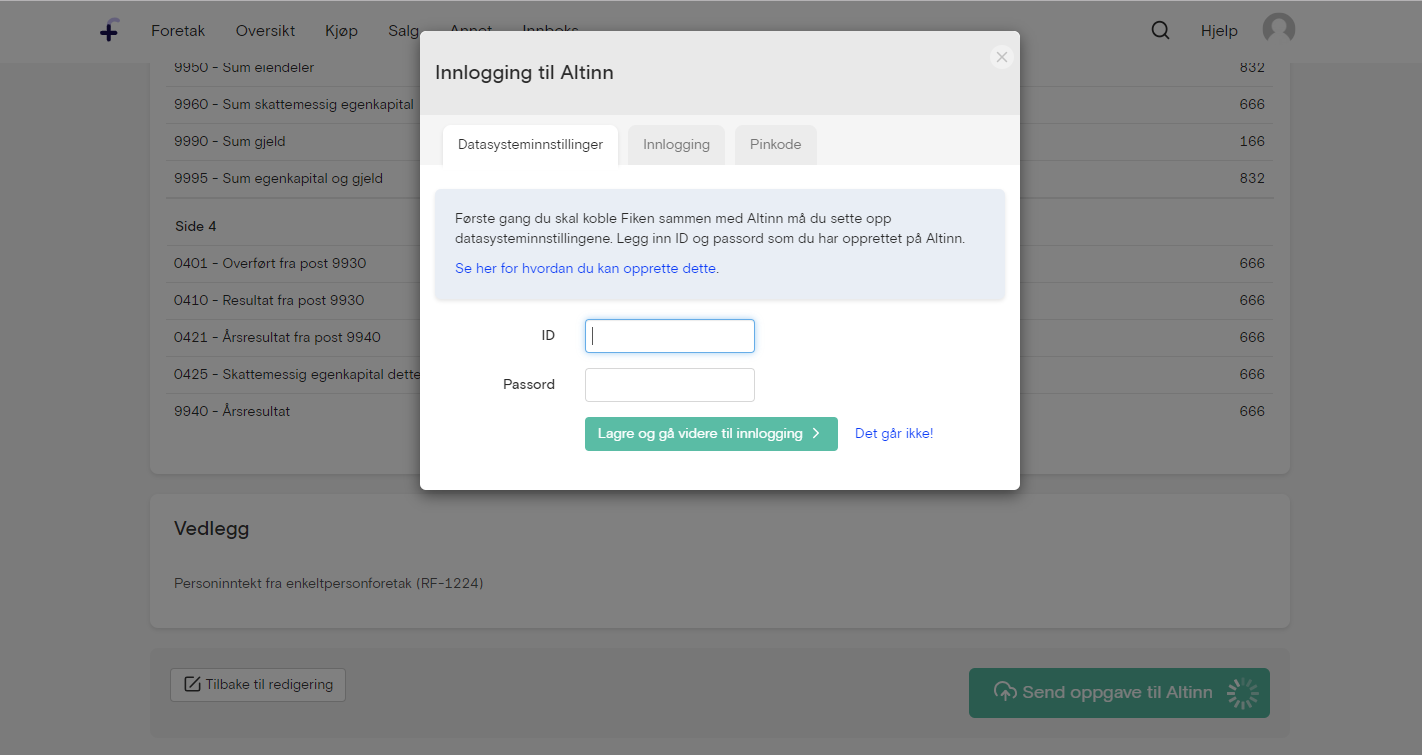Click the Det går ikke! link
Screen dimensions: 1422x755
tap(894, 433)
